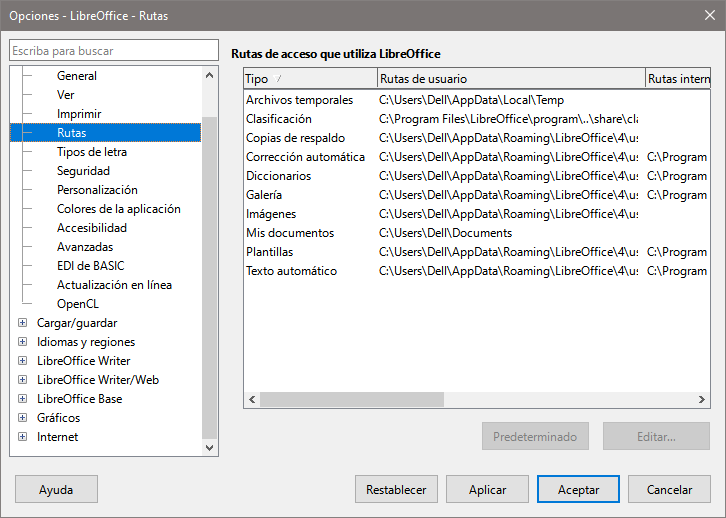Viewport: 726px width, 518px height.
Task: Select the Idiomas y regiones category label
Action: [86, 342]
